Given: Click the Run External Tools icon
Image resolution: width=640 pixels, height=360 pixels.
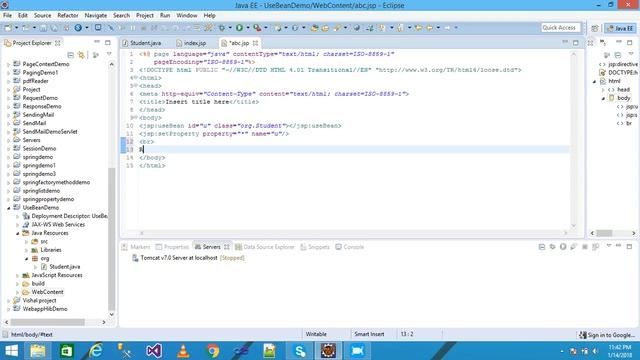Looking at the screenshot, I should [257, 28].
